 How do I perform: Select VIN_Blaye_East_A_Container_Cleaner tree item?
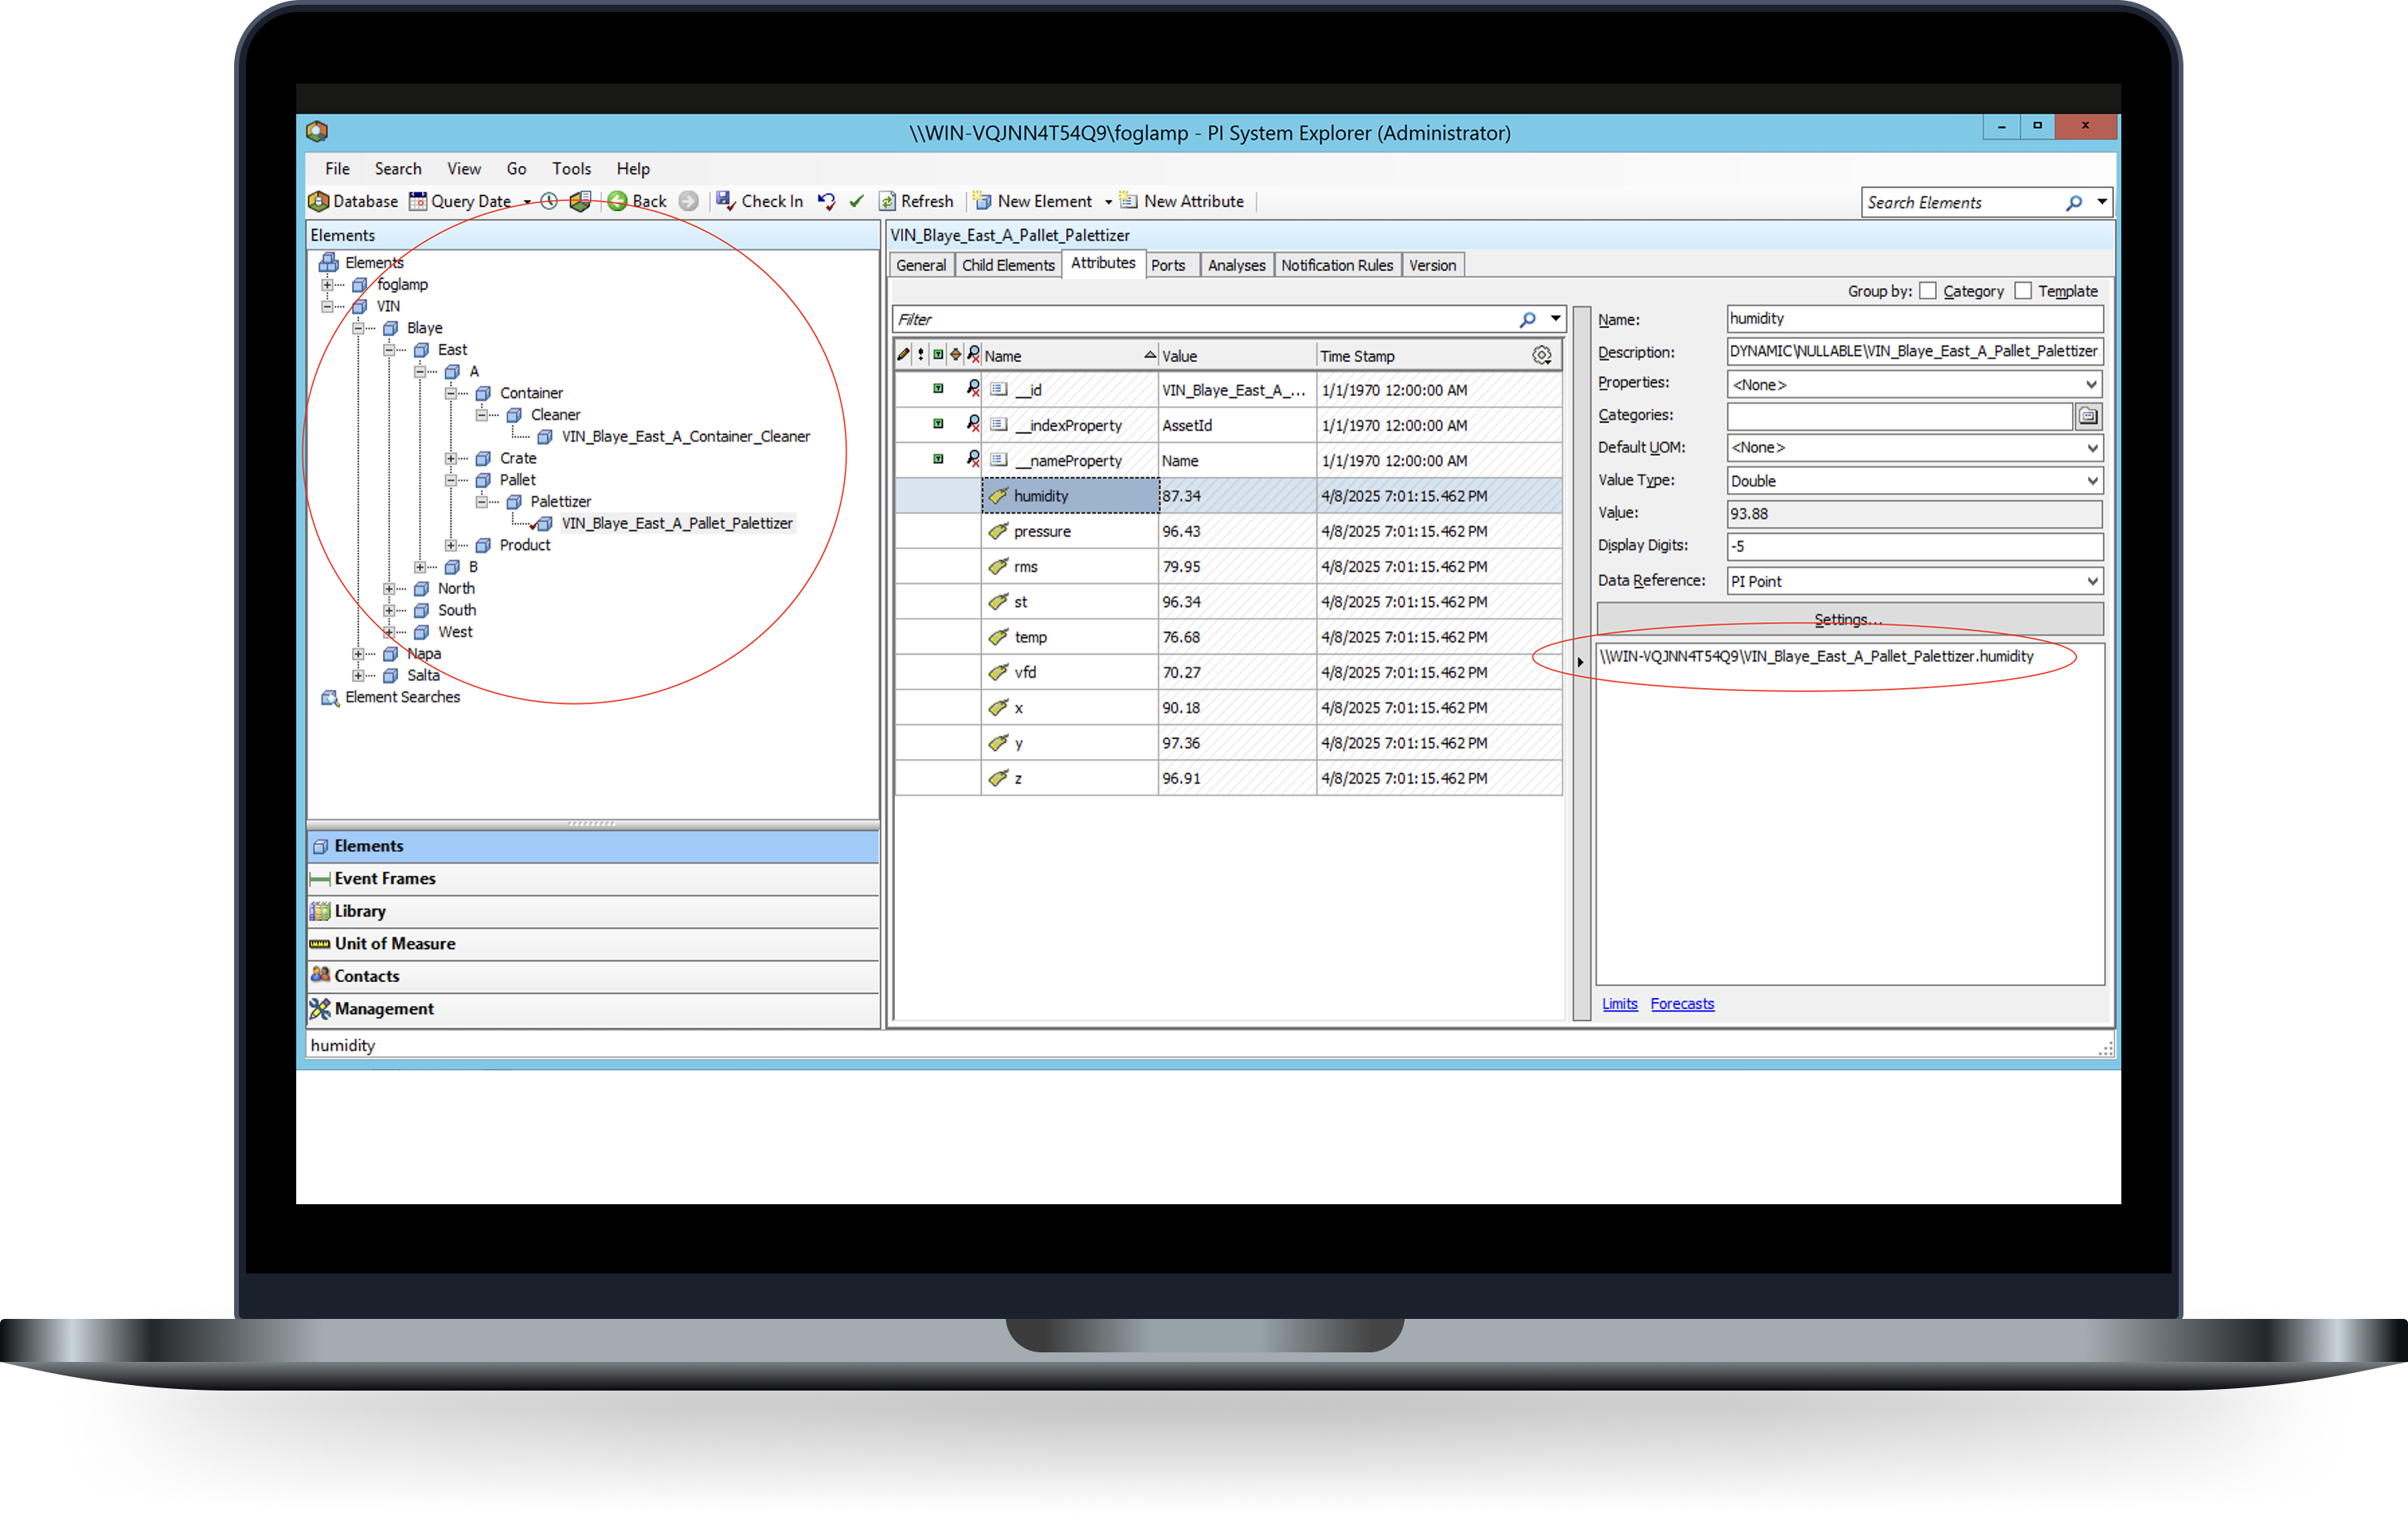point(685,436)
